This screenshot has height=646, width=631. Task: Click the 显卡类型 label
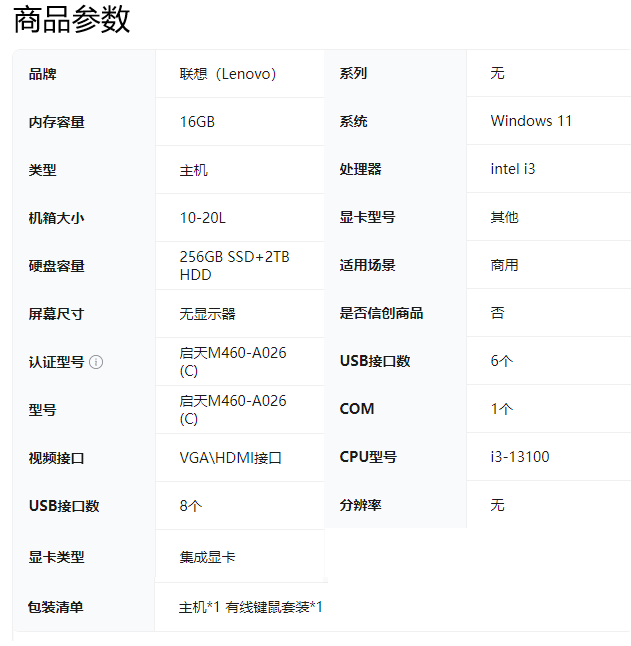pyautogui.click(x=56, y=557)
